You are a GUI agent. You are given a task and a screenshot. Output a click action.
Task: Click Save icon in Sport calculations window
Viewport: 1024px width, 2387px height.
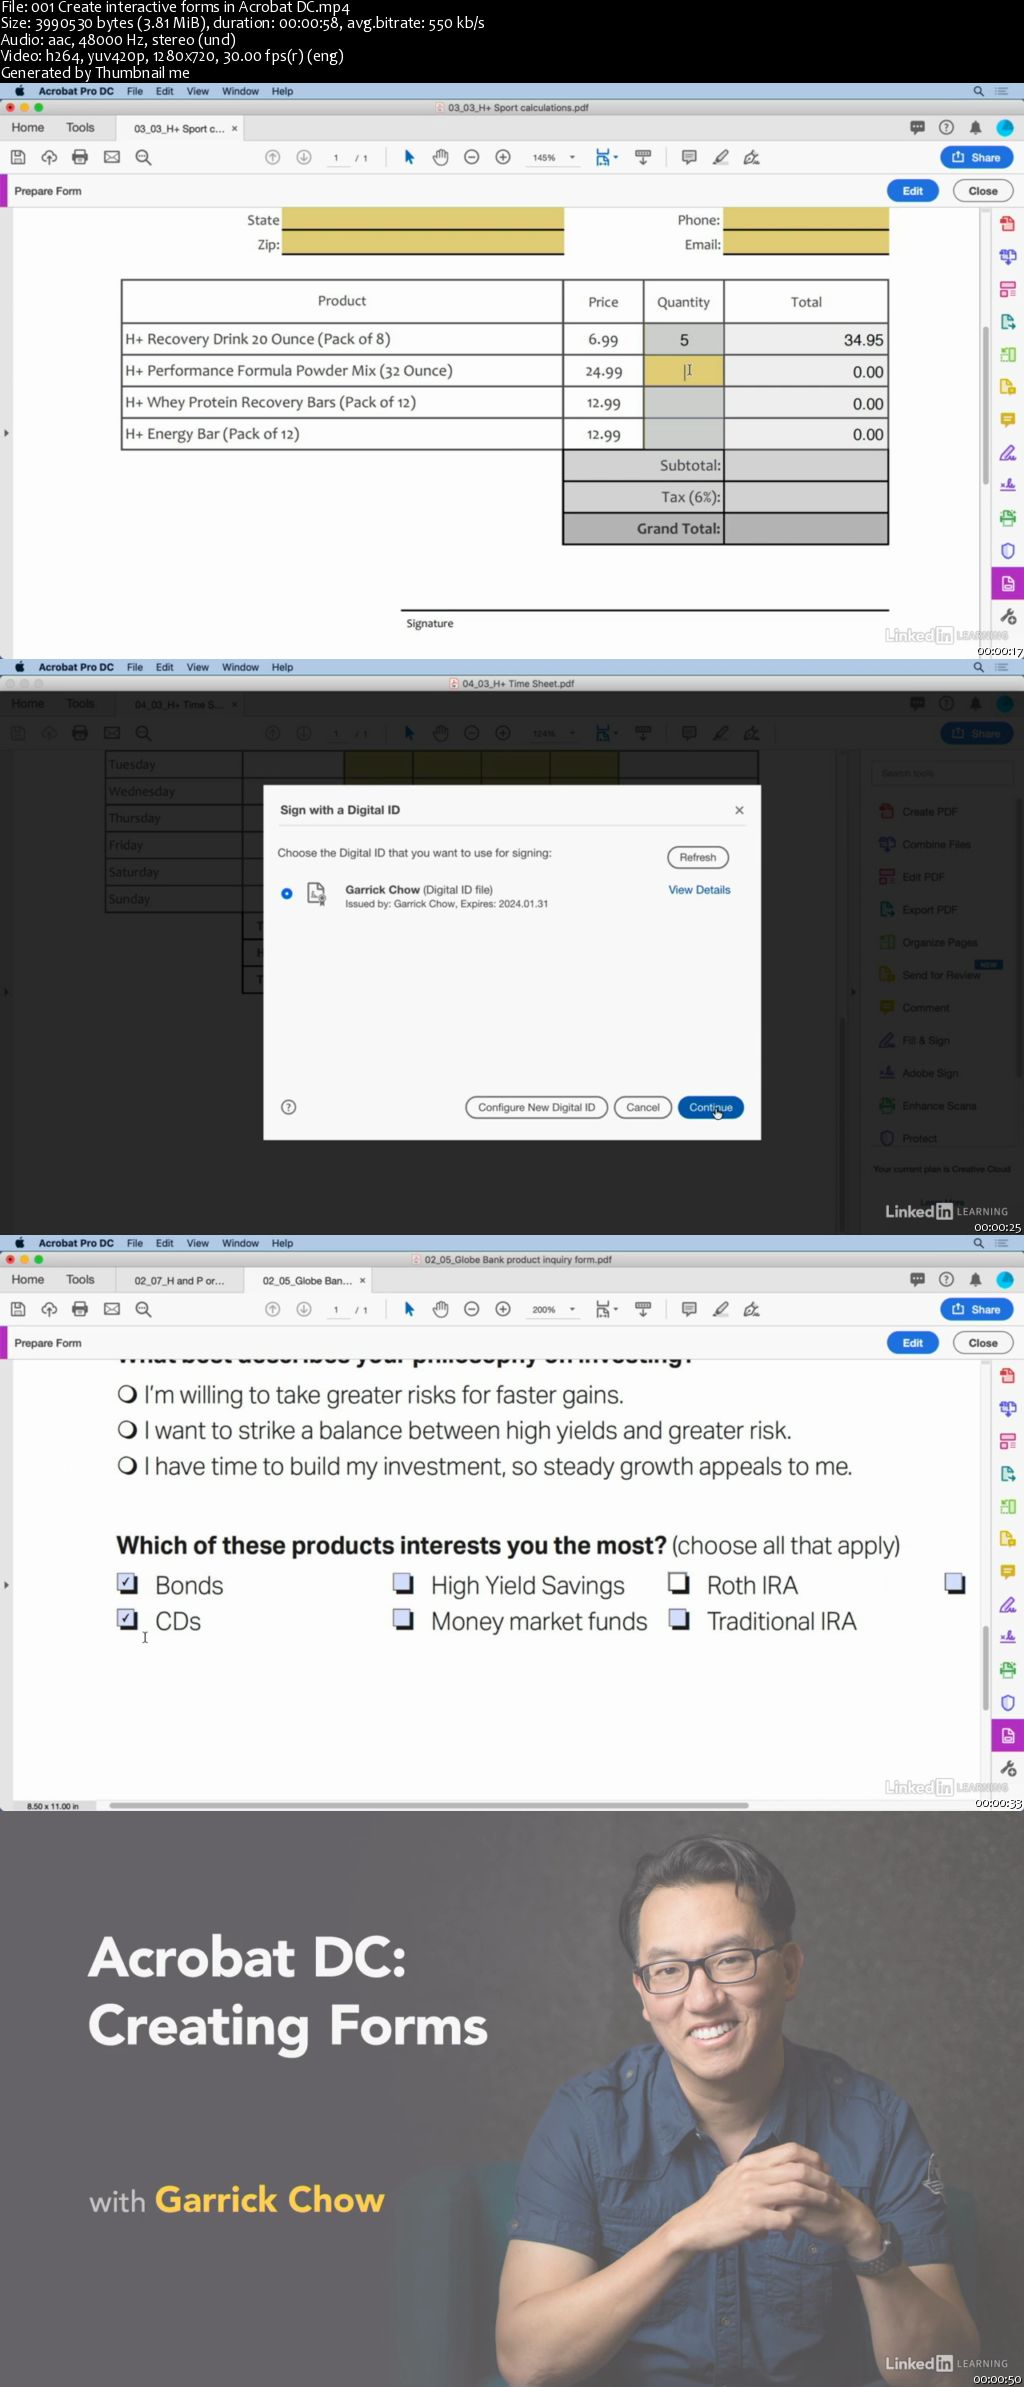pos(18,157)
